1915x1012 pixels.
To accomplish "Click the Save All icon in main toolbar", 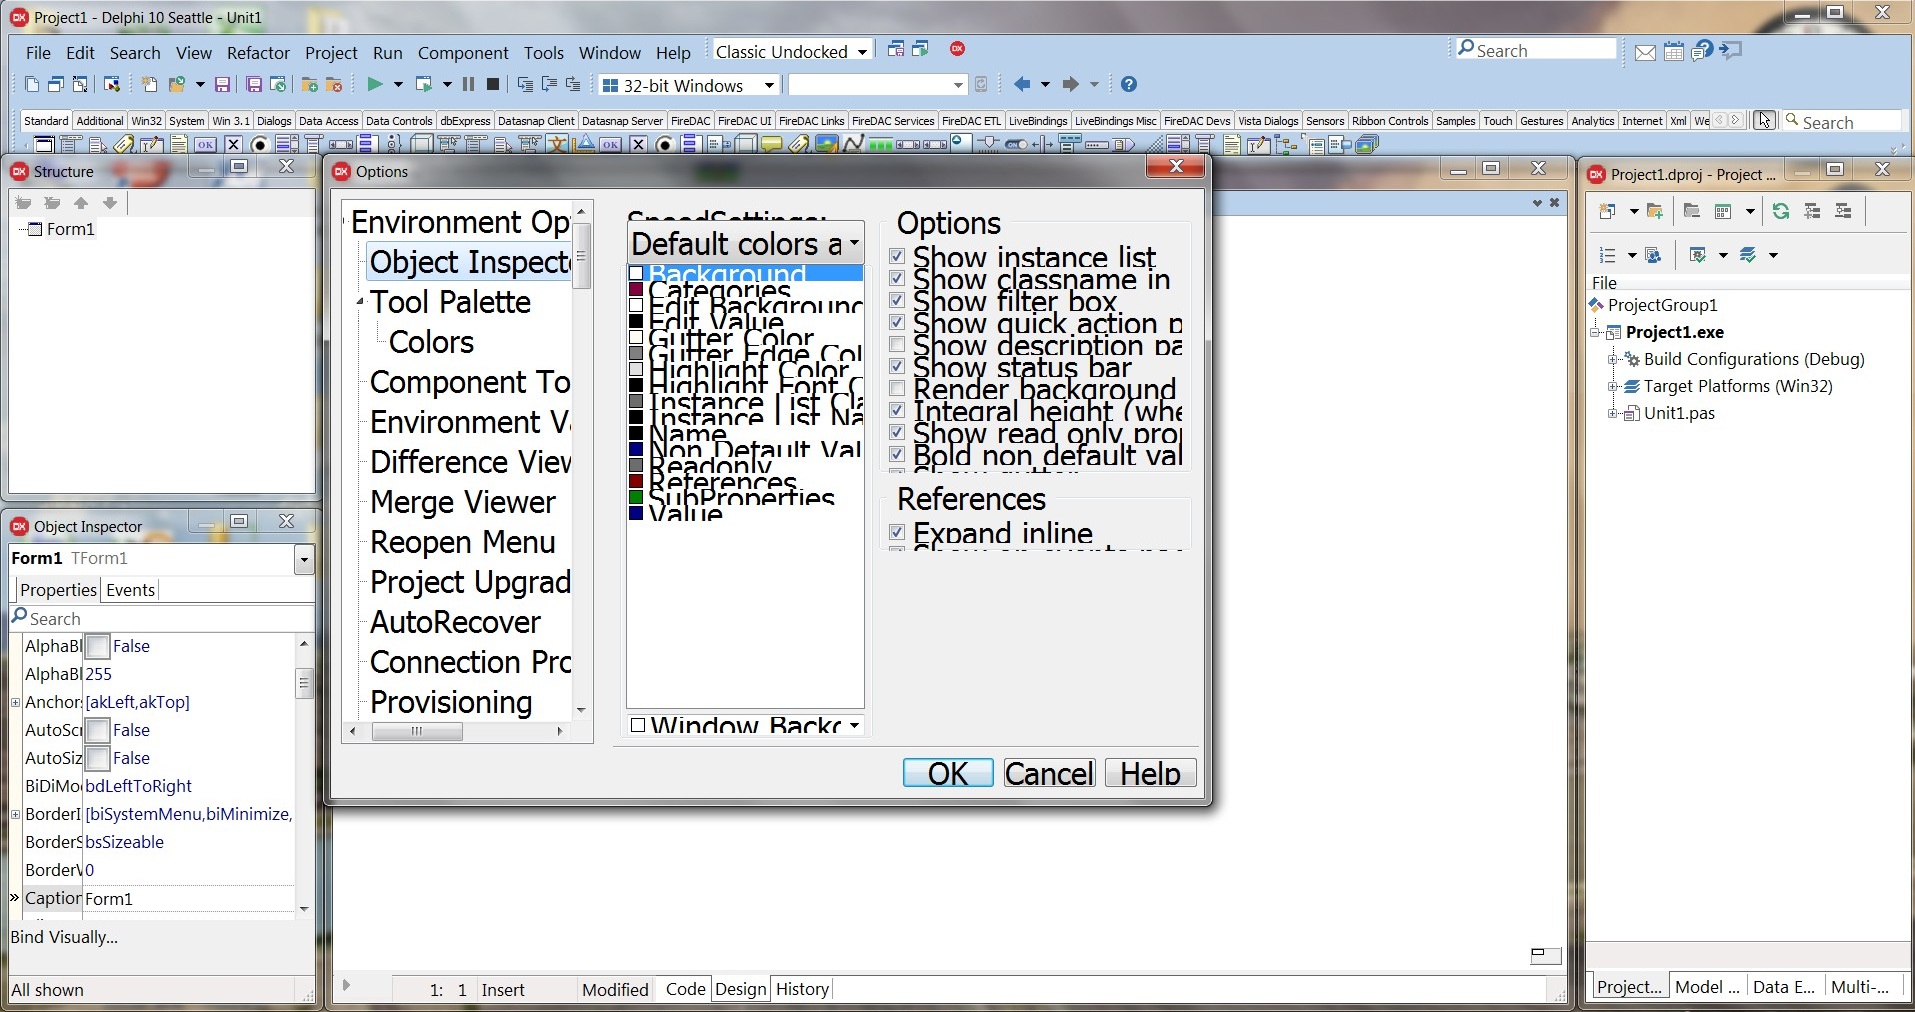I will click(253, 85).
